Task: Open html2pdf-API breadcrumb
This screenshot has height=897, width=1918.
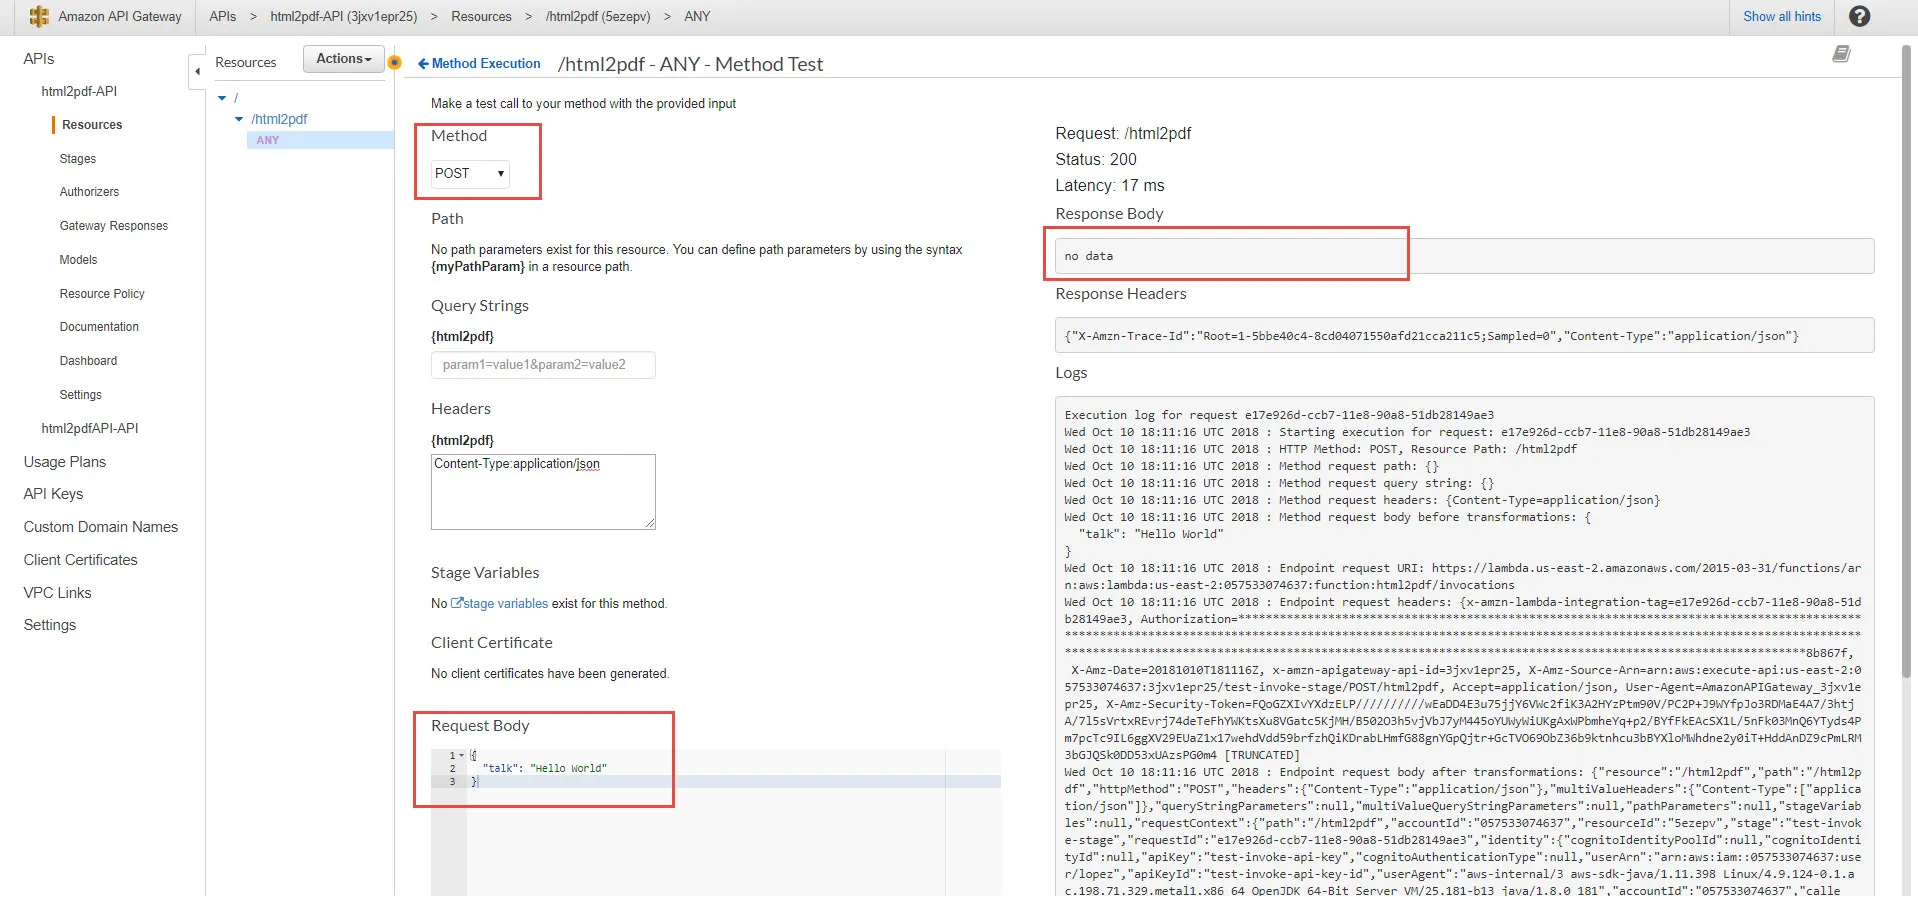Action: (344, 16)
